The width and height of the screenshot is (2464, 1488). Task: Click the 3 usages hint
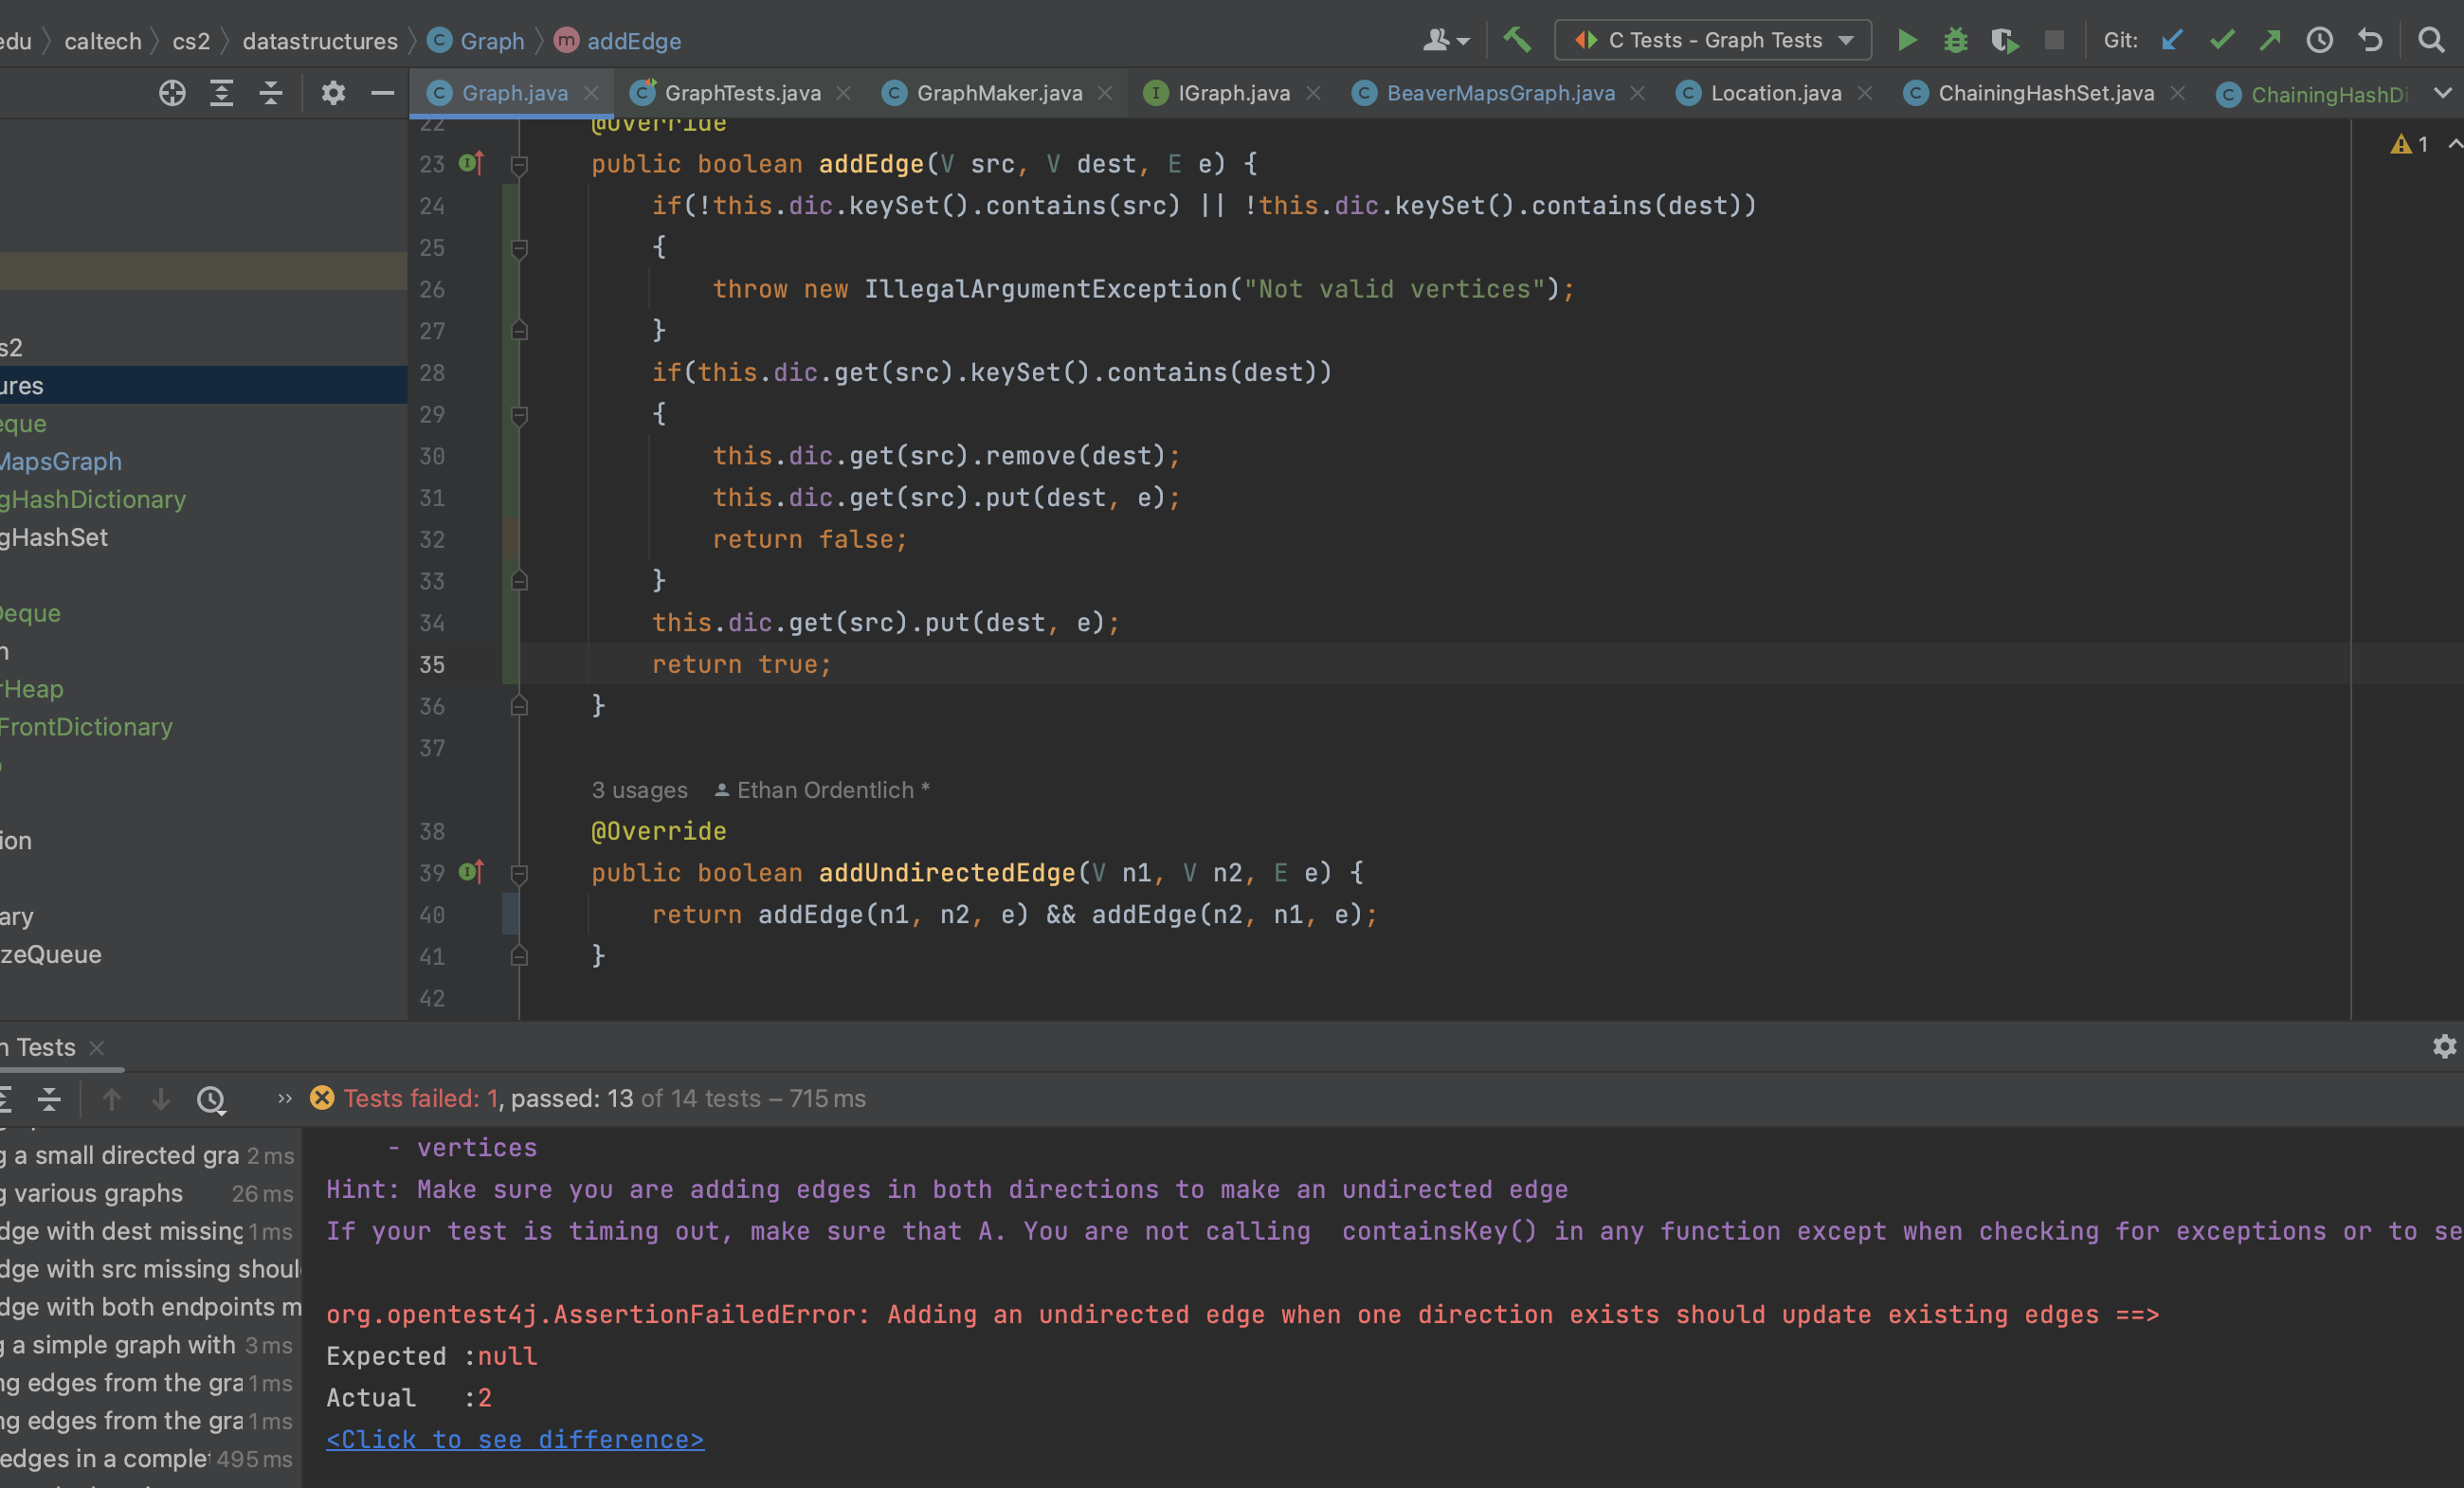[639, 790]
